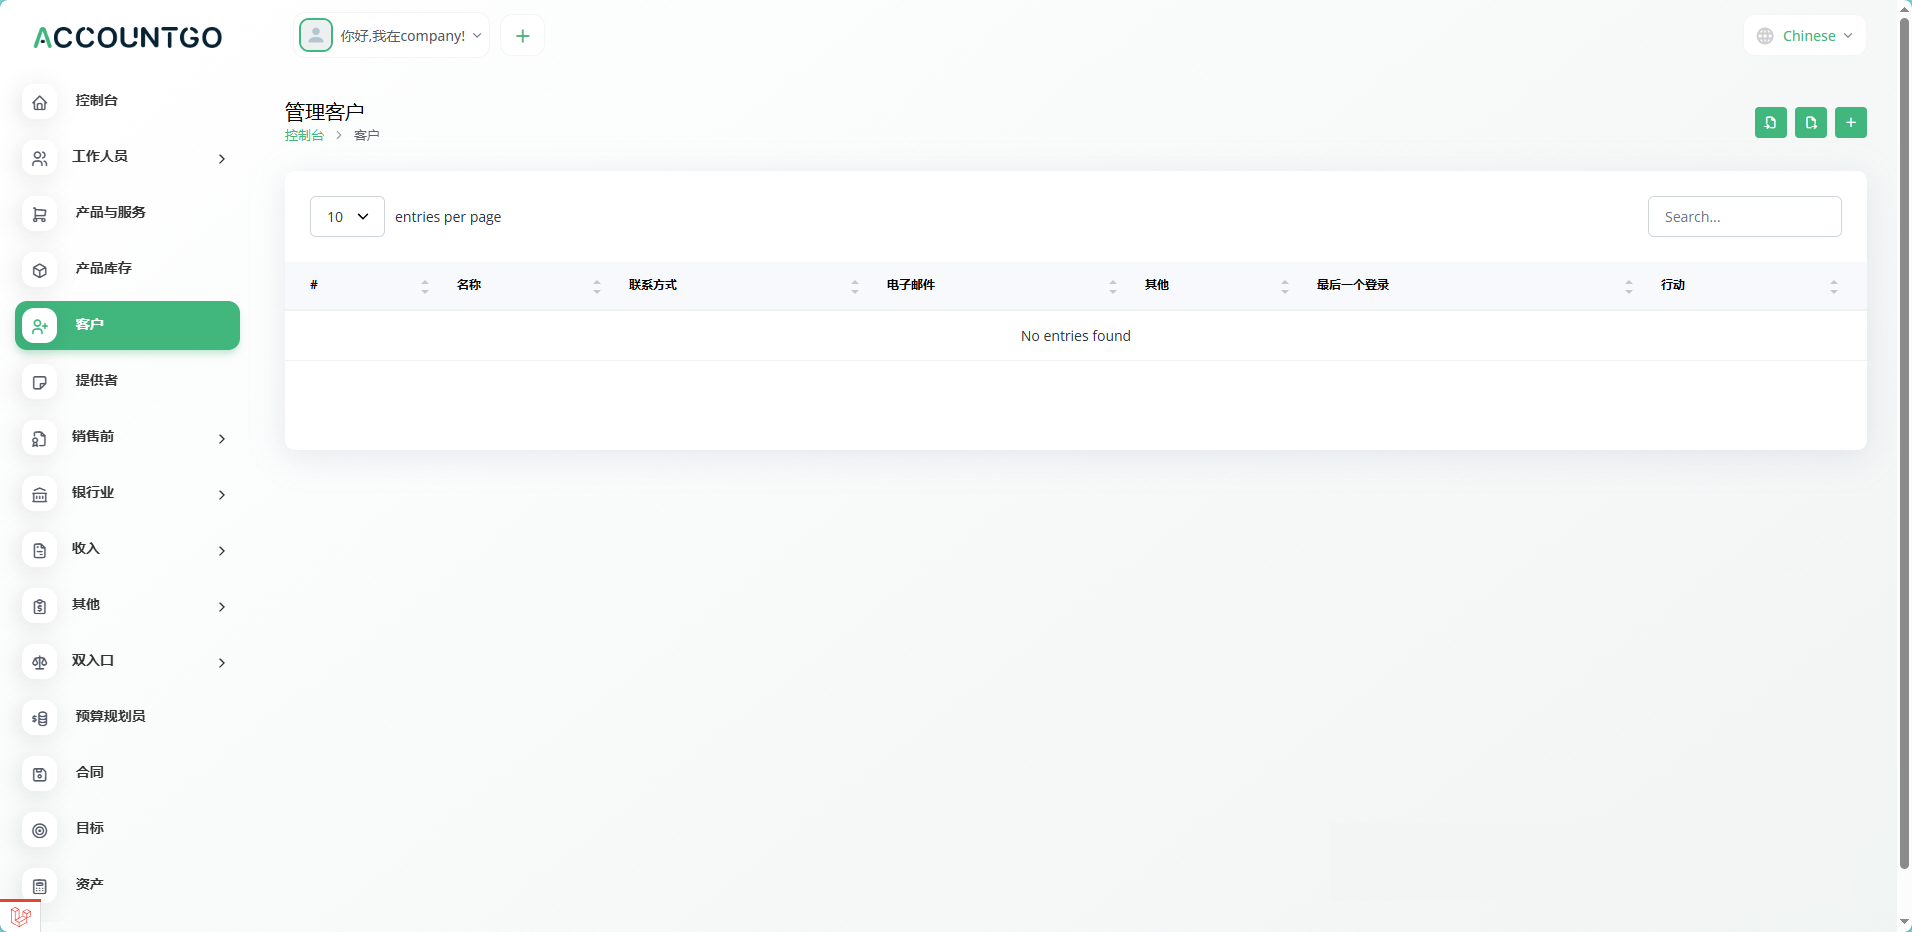Open 控制台 dashboard from sidebar

tap(96, 101)
